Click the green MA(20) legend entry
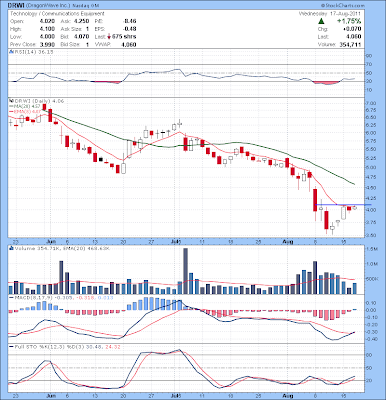Image resolution: width=386 pixels, height=400 pixels. coord(25,106)
